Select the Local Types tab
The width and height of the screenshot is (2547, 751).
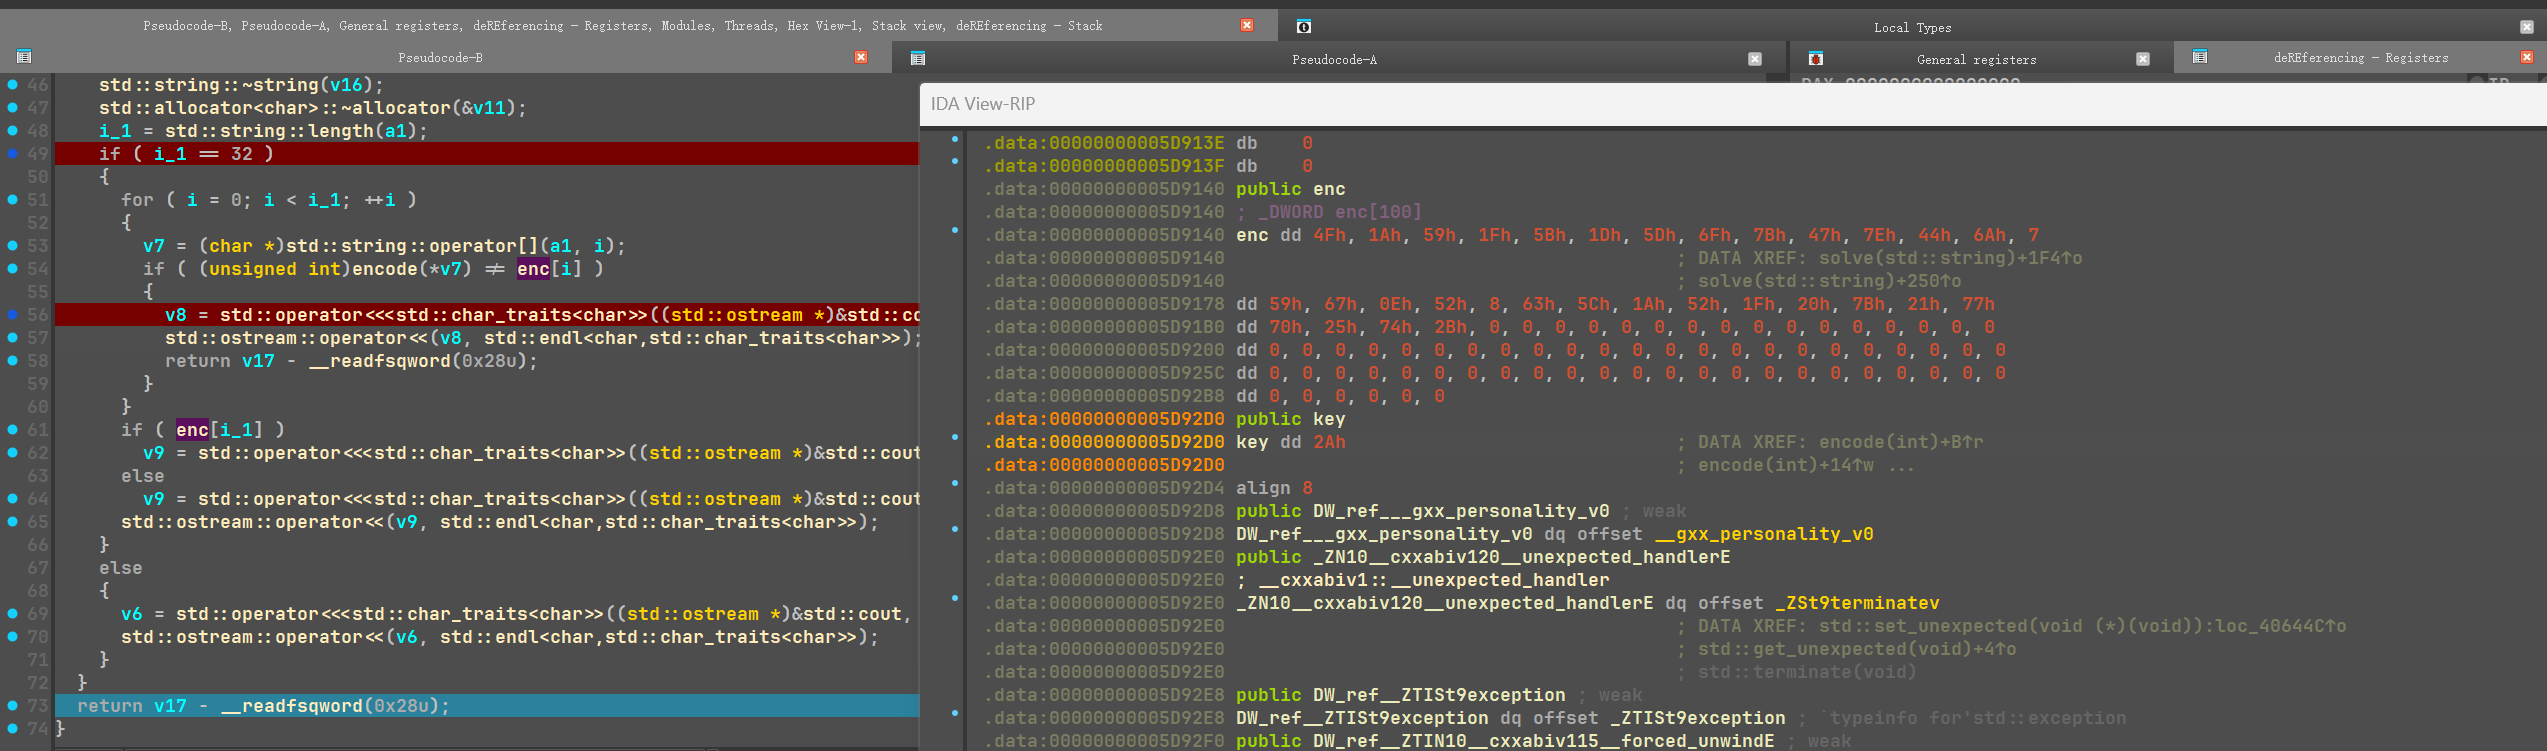click(x=1911, y=27)
